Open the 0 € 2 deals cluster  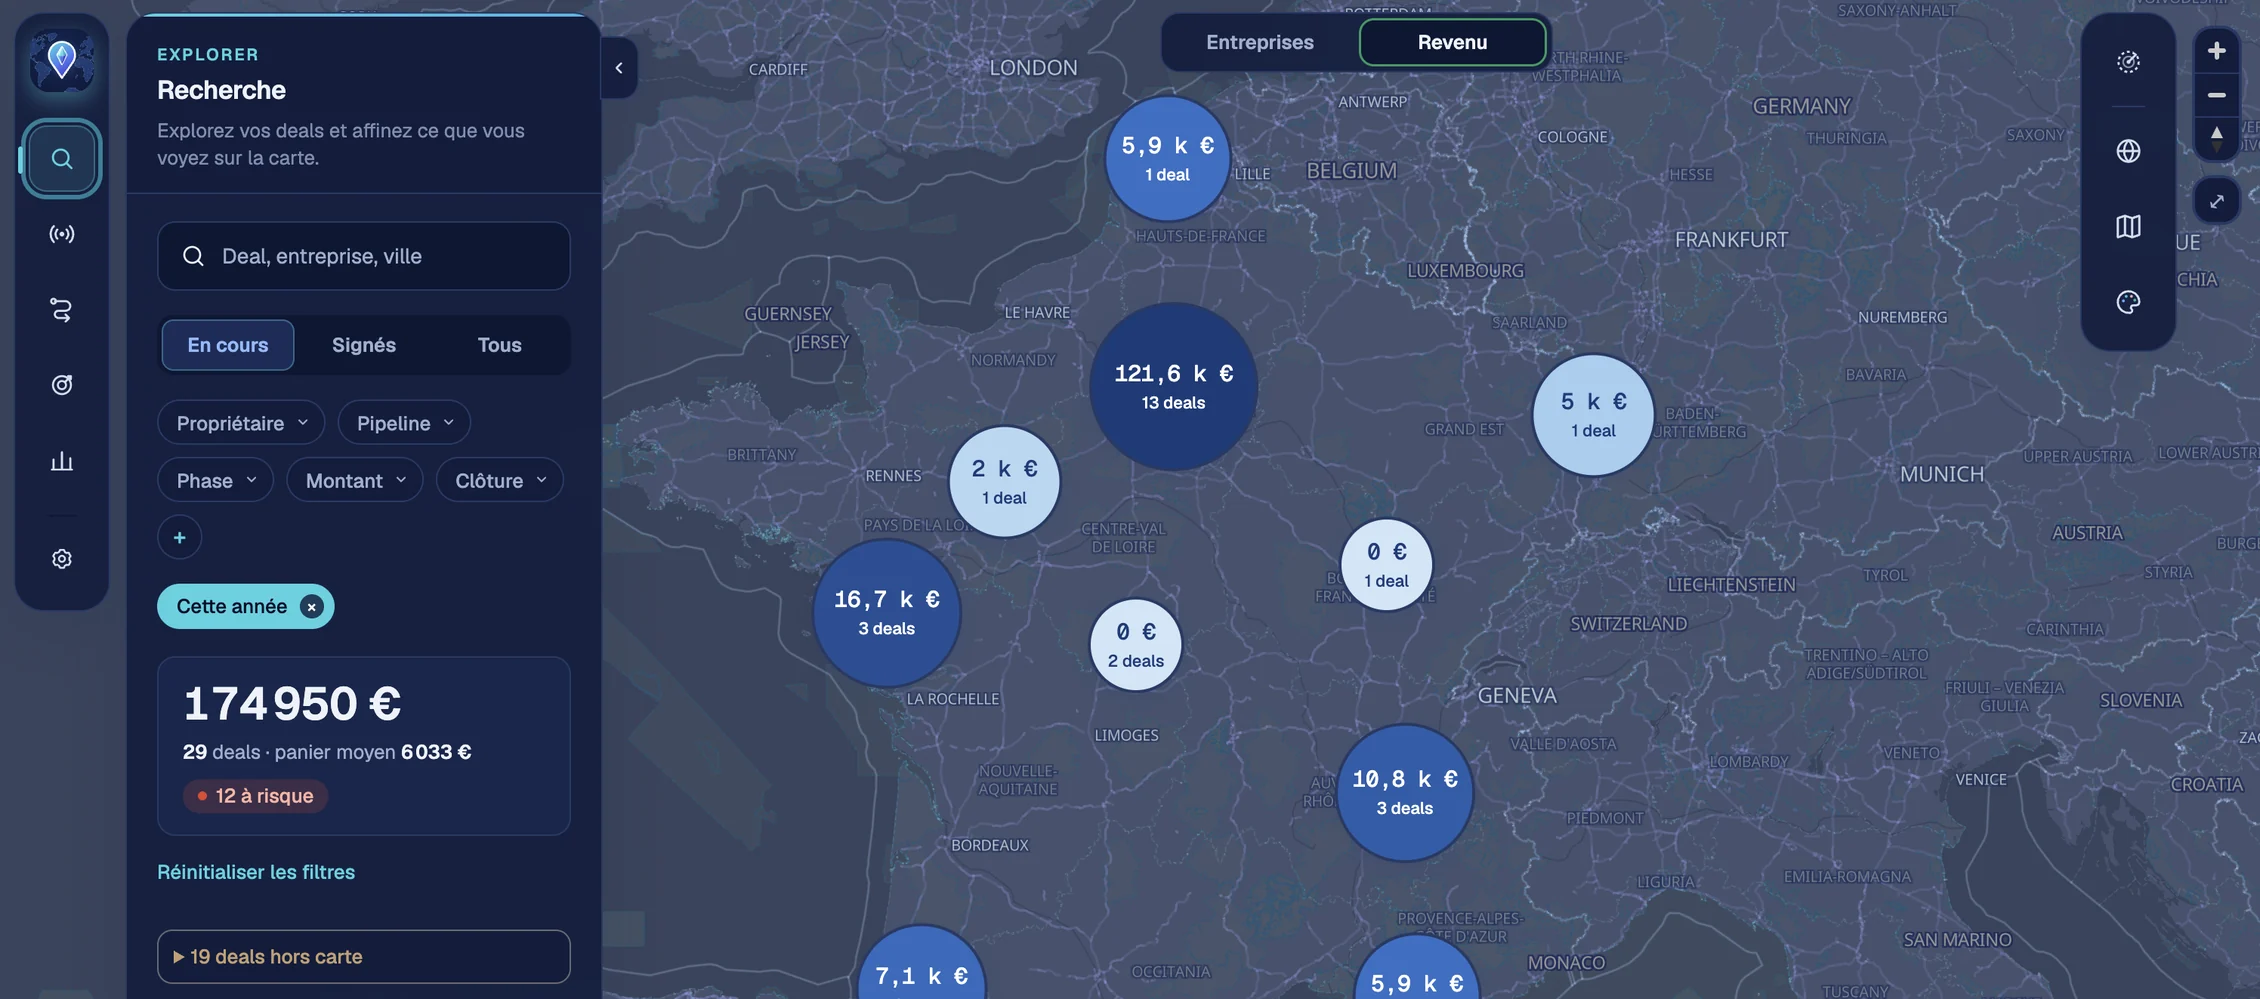1136,645
